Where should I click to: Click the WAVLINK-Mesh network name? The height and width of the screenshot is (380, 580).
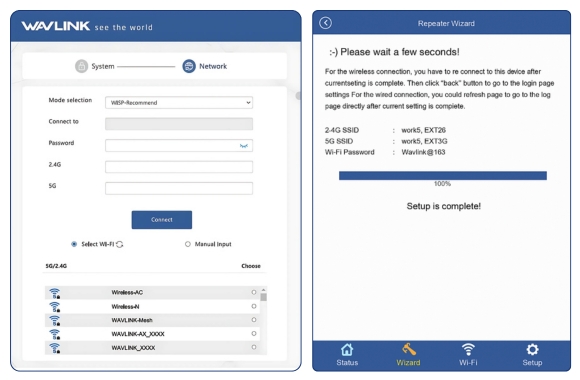coord(132,320)
